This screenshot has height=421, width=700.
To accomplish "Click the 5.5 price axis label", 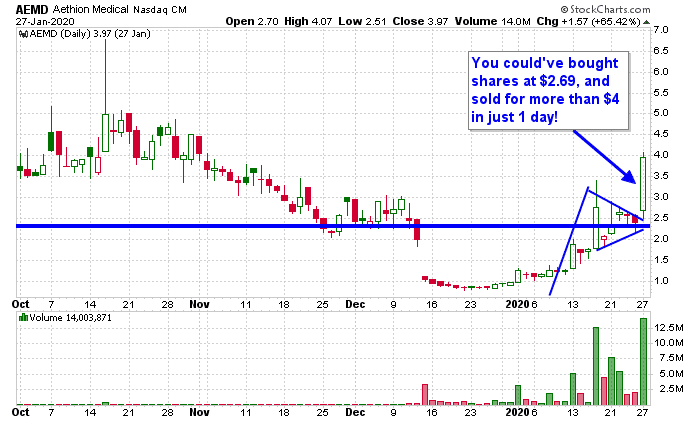I will coord(661,92).
